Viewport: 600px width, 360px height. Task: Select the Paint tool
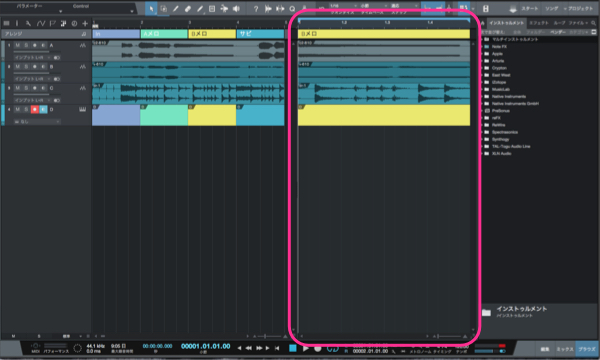(x=200, y=8)
